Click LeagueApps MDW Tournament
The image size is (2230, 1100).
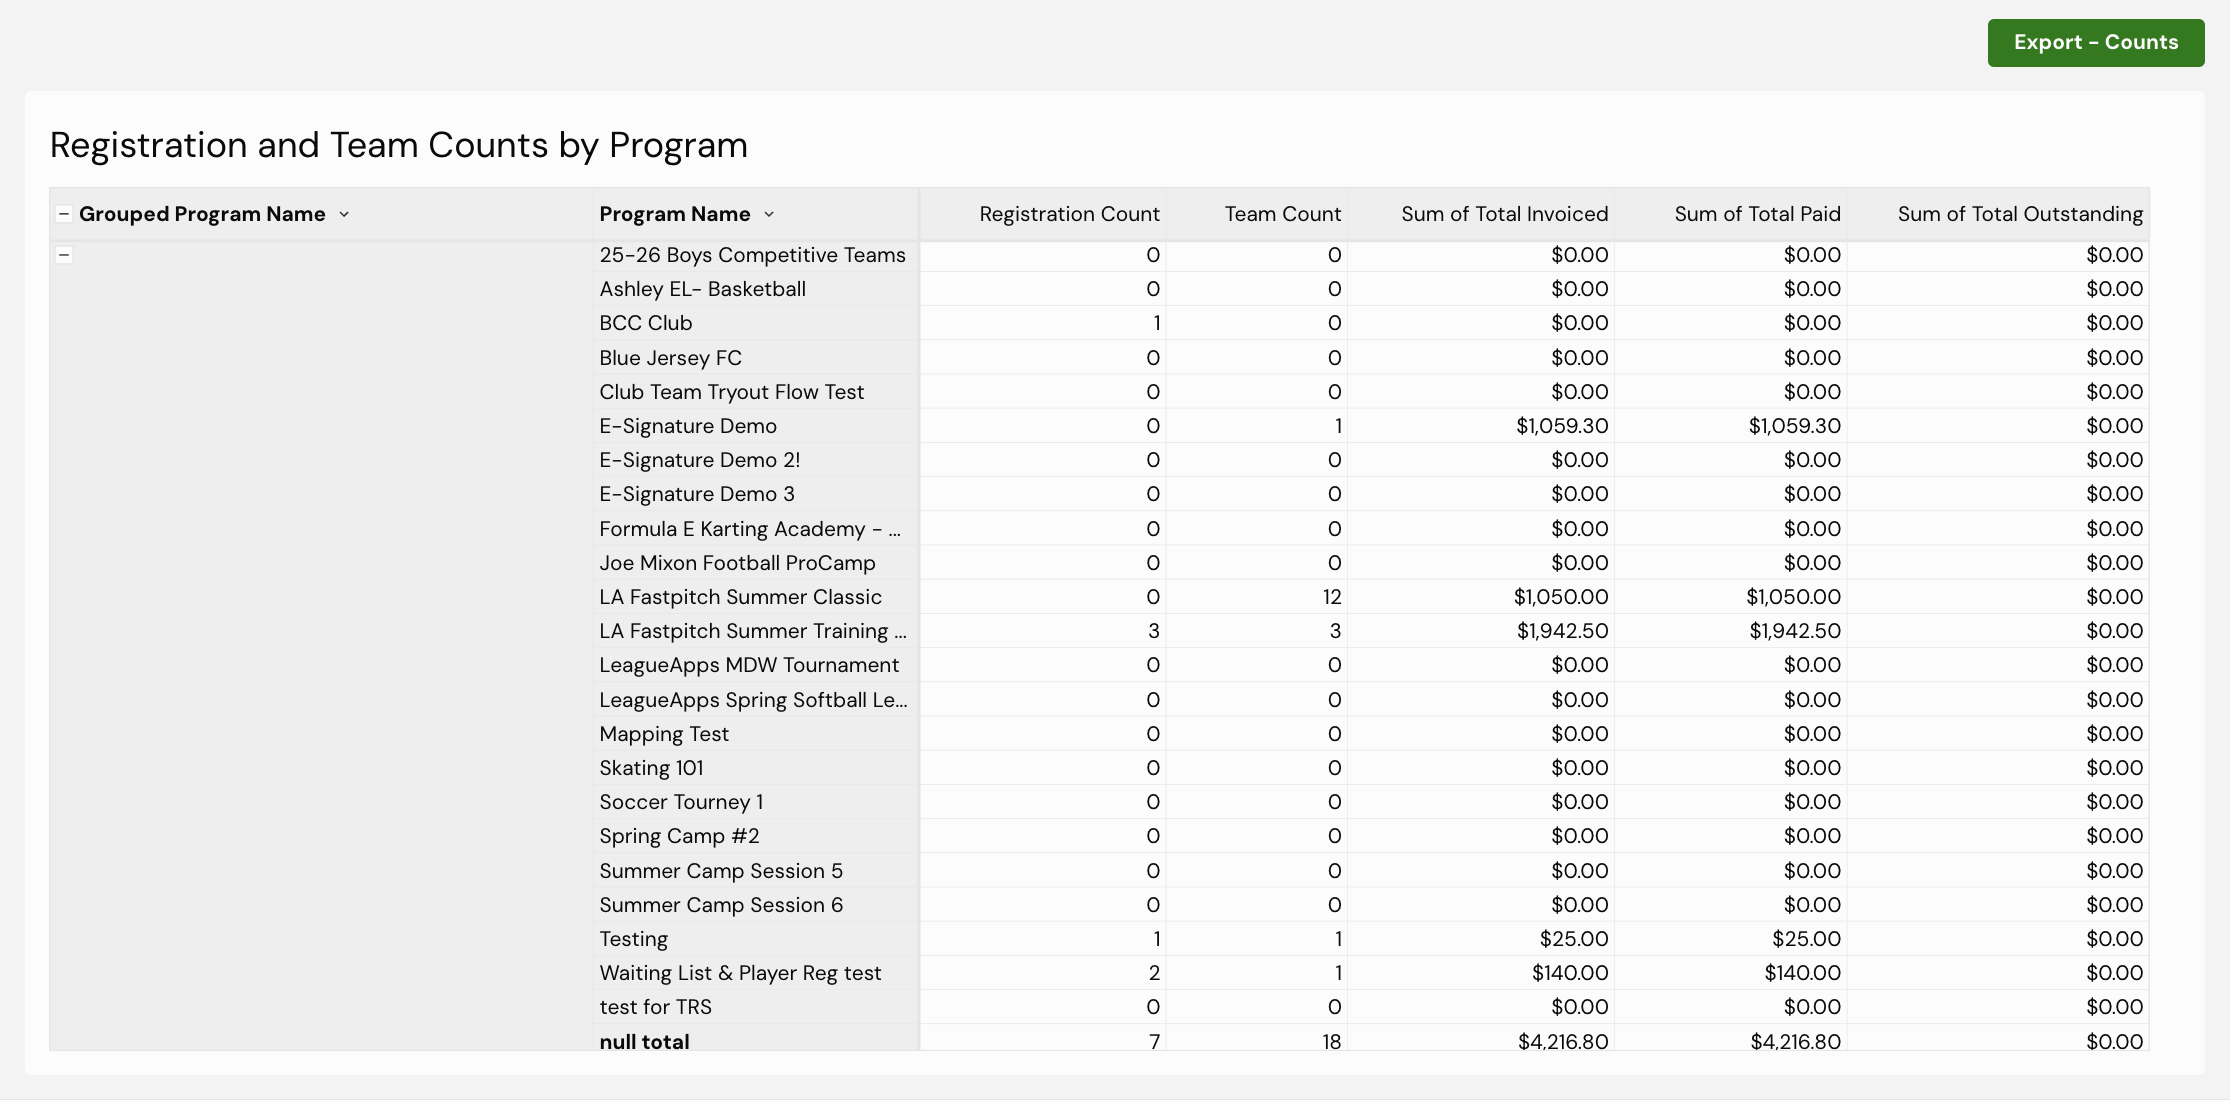point(749,665)
